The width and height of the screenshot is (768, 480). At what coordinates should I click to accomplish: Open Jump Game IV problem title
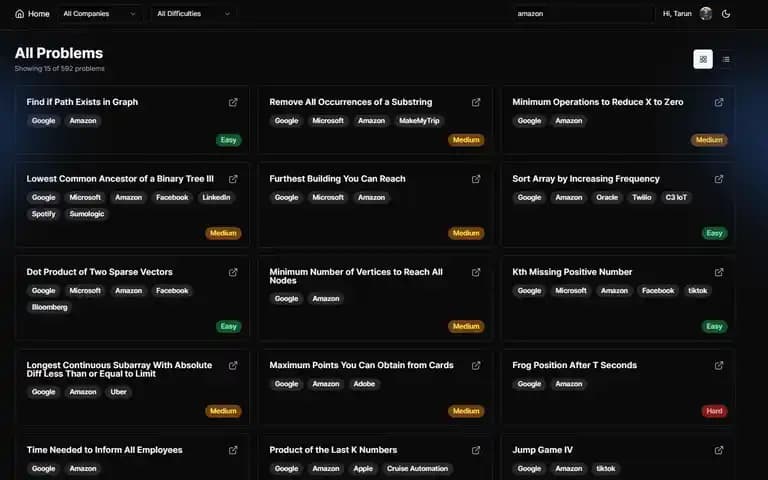coord(542,450)
